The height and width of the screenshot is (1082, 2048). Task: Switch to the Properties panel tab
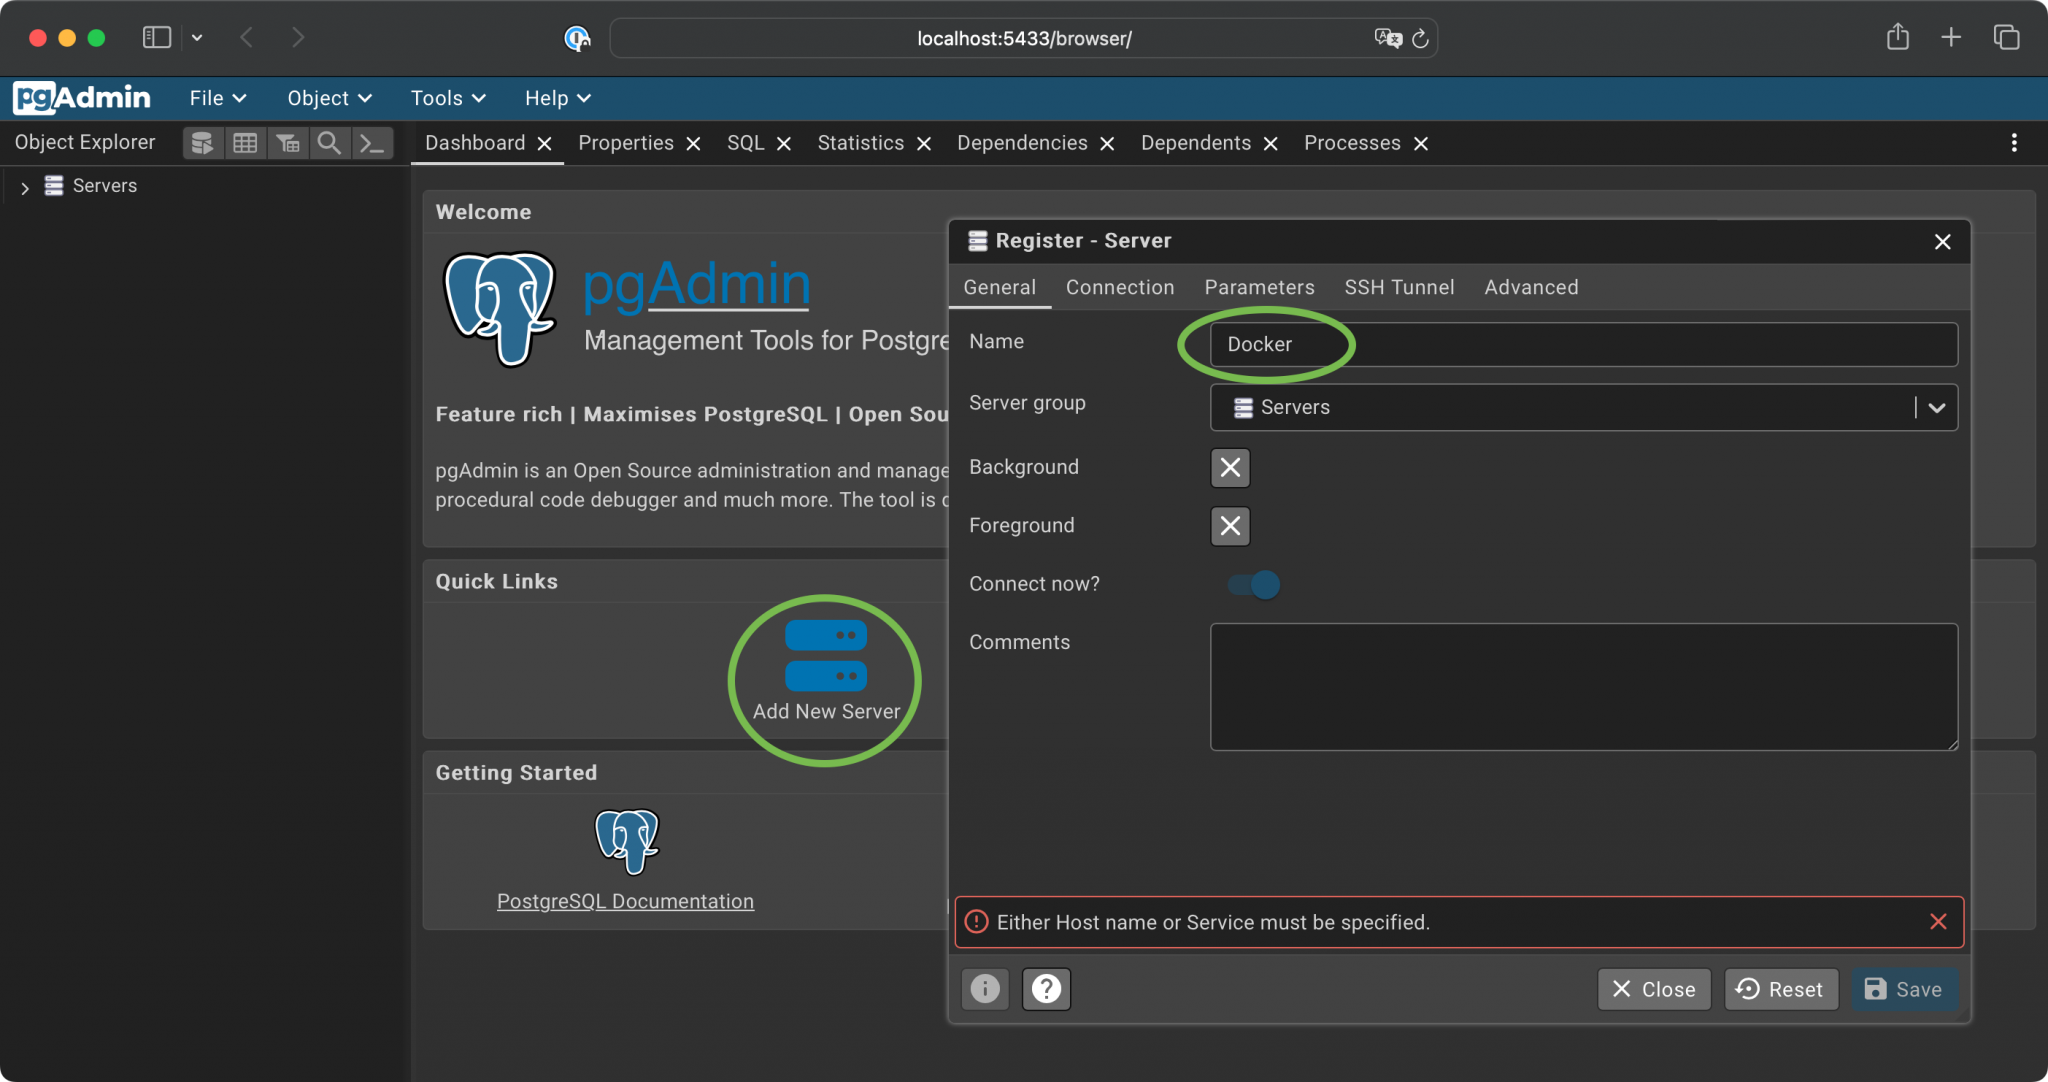pyautogui.click(x=626, y=143)
